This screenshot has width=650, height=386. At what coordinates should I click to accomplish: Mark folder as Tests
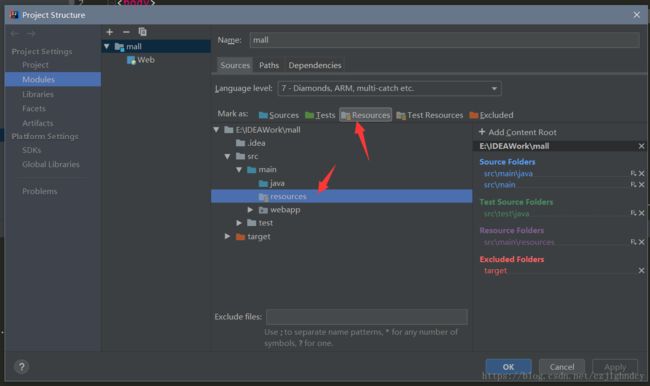[x=320, y=115]
